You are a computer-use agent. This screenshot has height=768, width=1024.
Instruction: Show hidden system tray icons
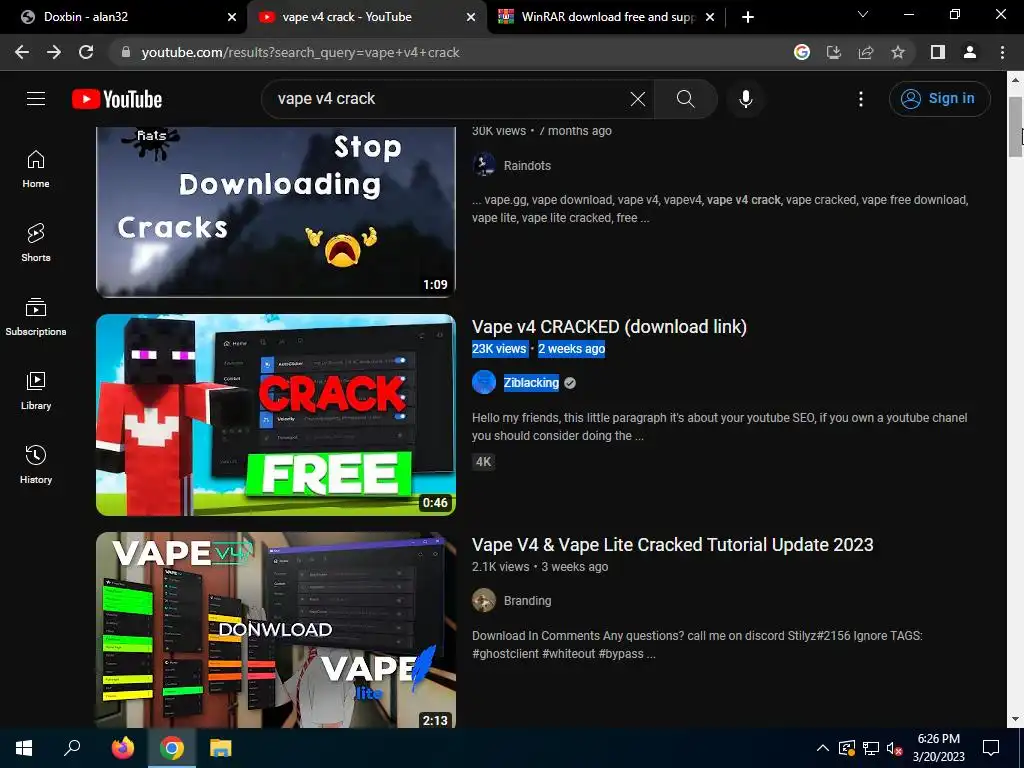pos(823,748)
